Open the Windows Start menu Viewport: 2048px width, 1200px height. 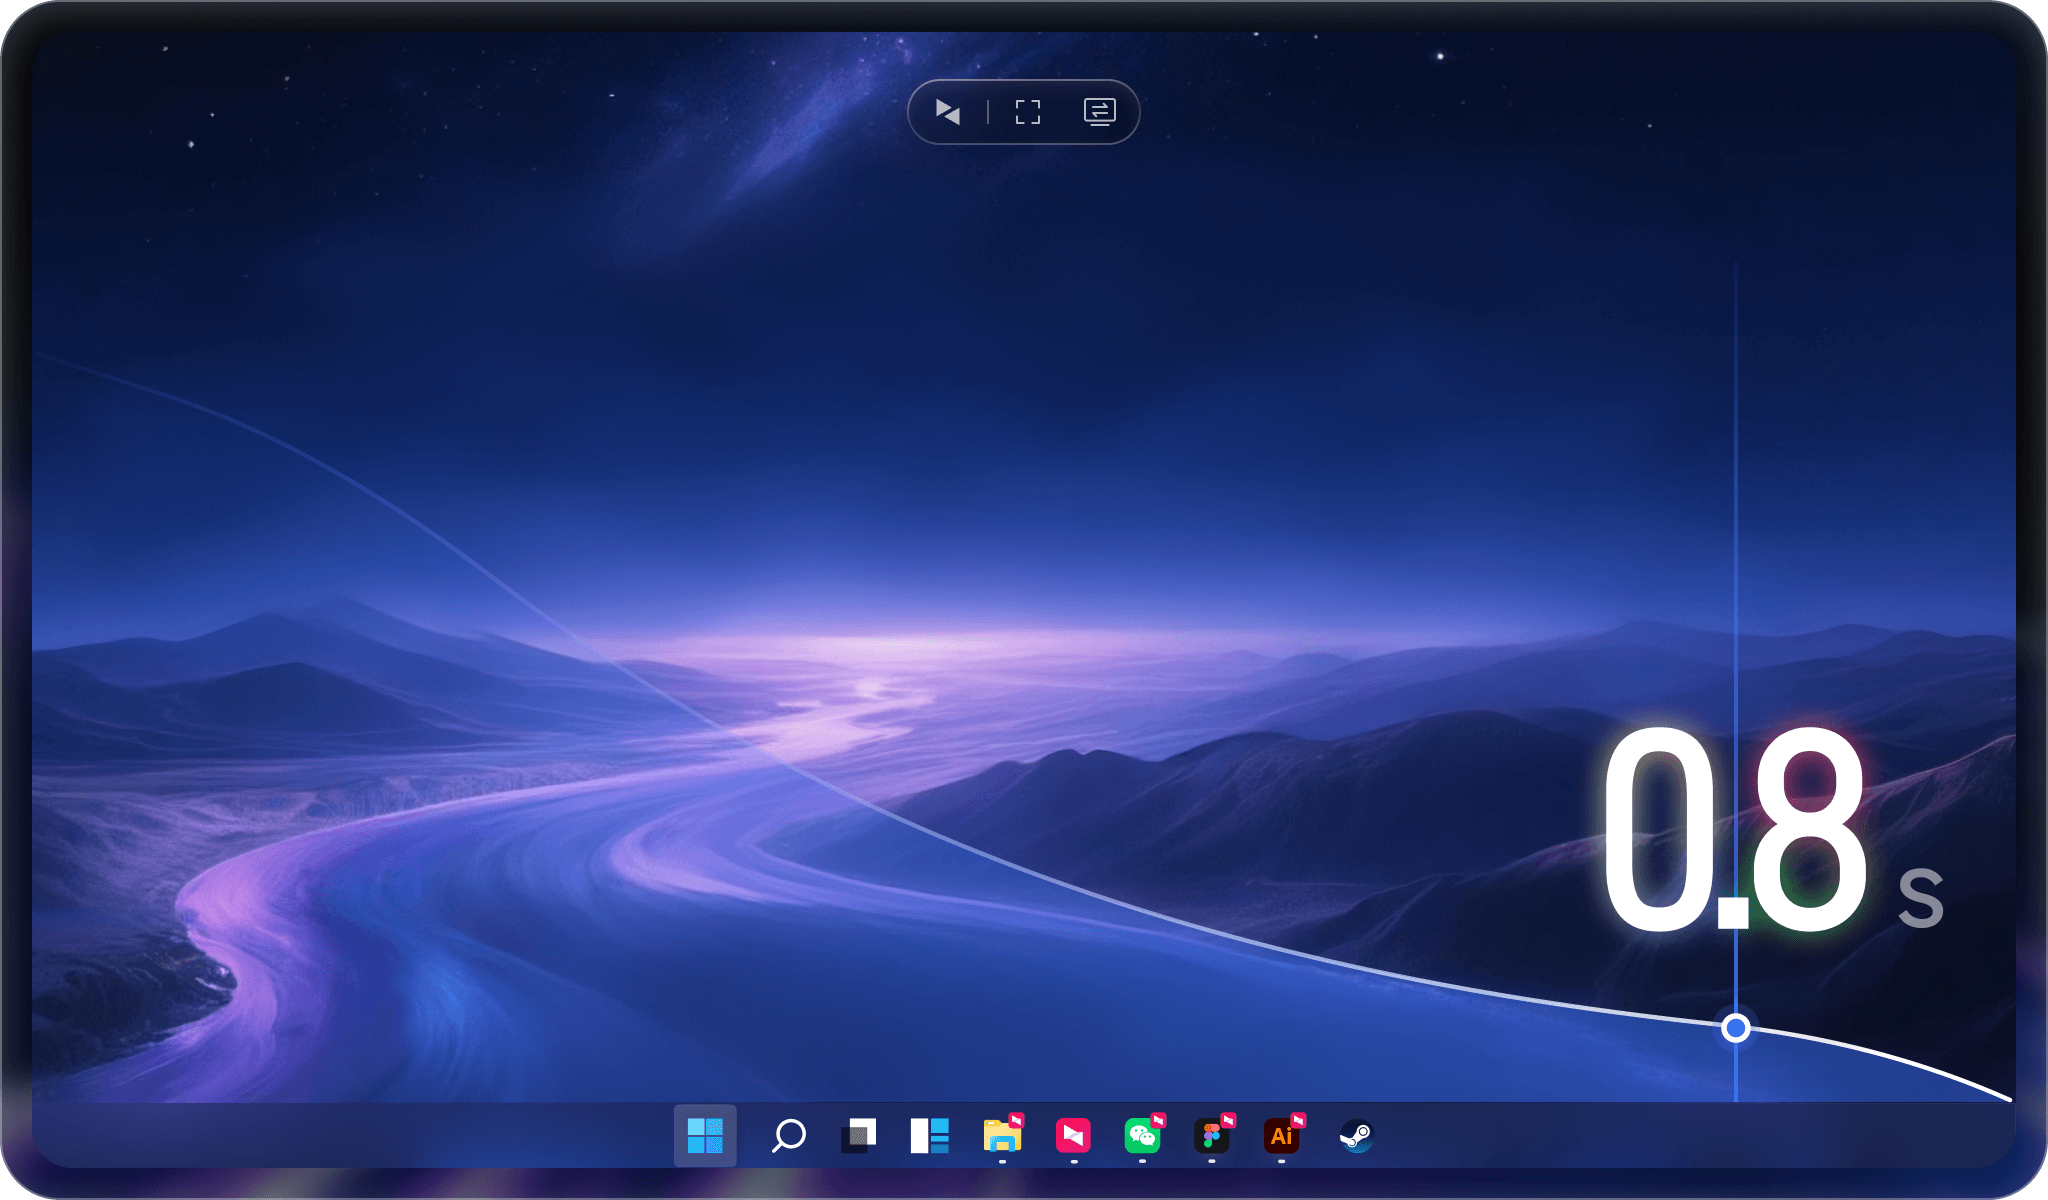click(705, 1136)
